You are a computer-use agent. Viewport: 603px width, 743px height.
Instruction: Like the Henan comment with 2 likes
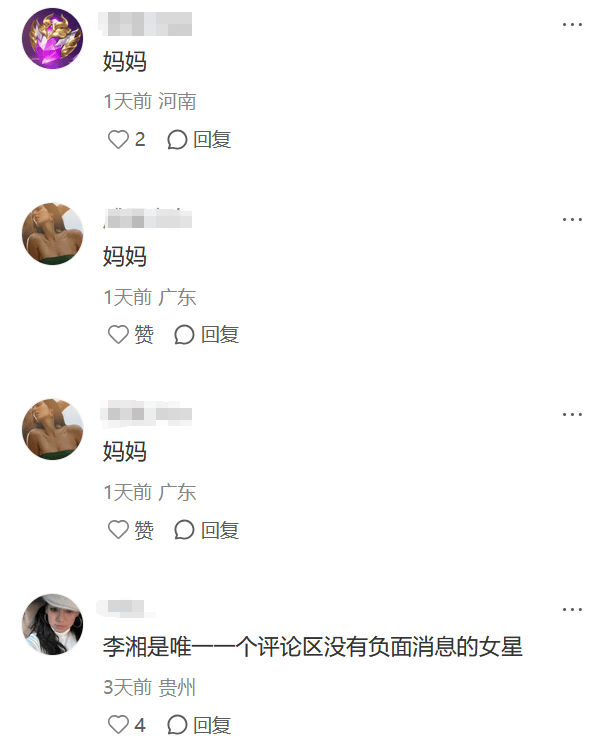point(118,140)
